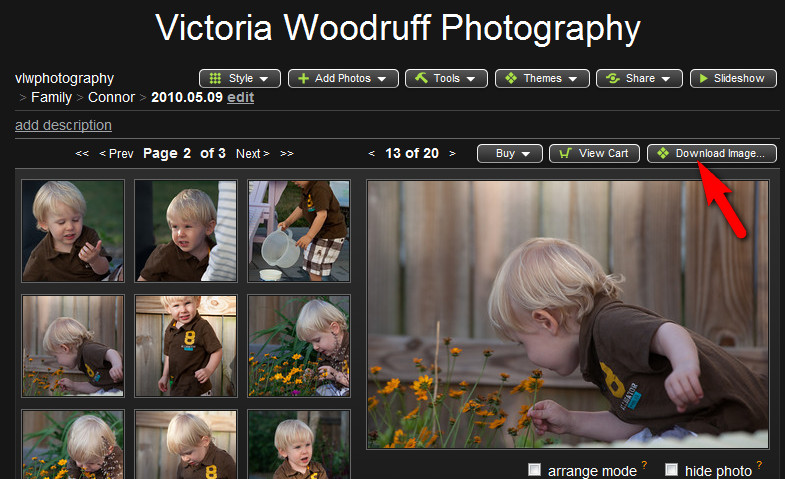
Task: Open the Add Photos dropdown
Action: pos(343,79)
